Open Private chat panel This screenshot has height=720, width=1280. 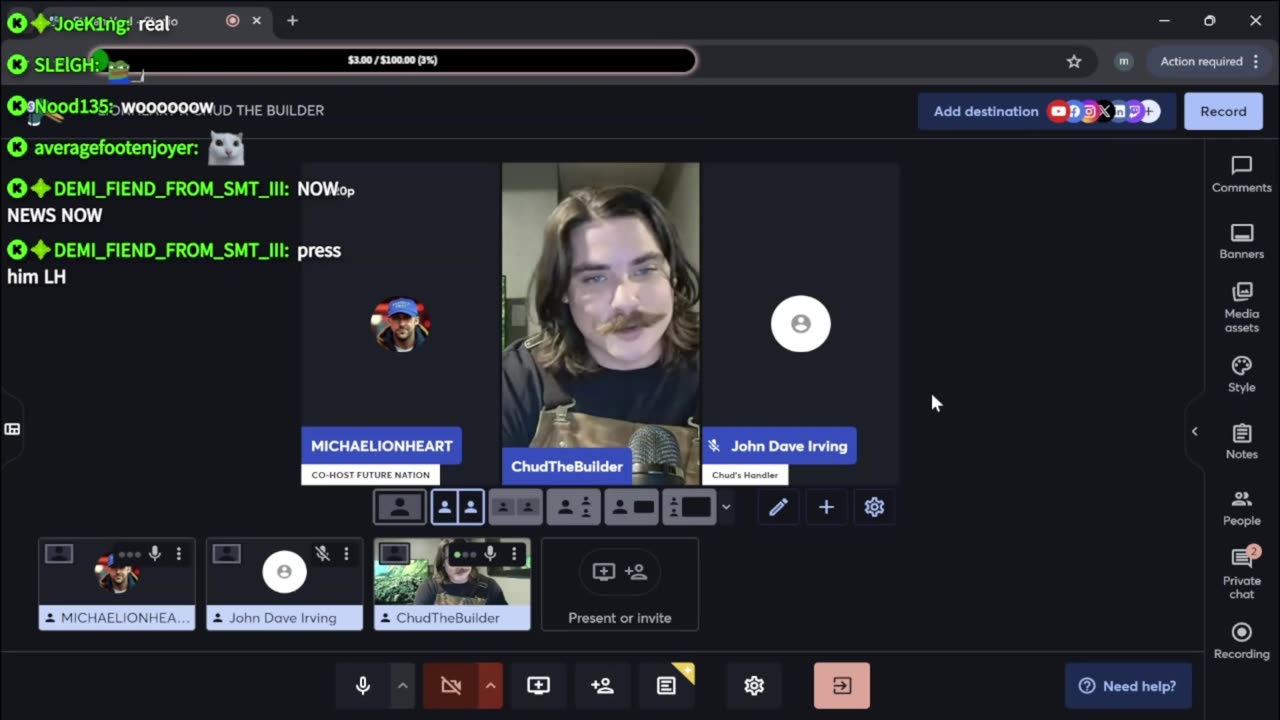point(1241,573)
